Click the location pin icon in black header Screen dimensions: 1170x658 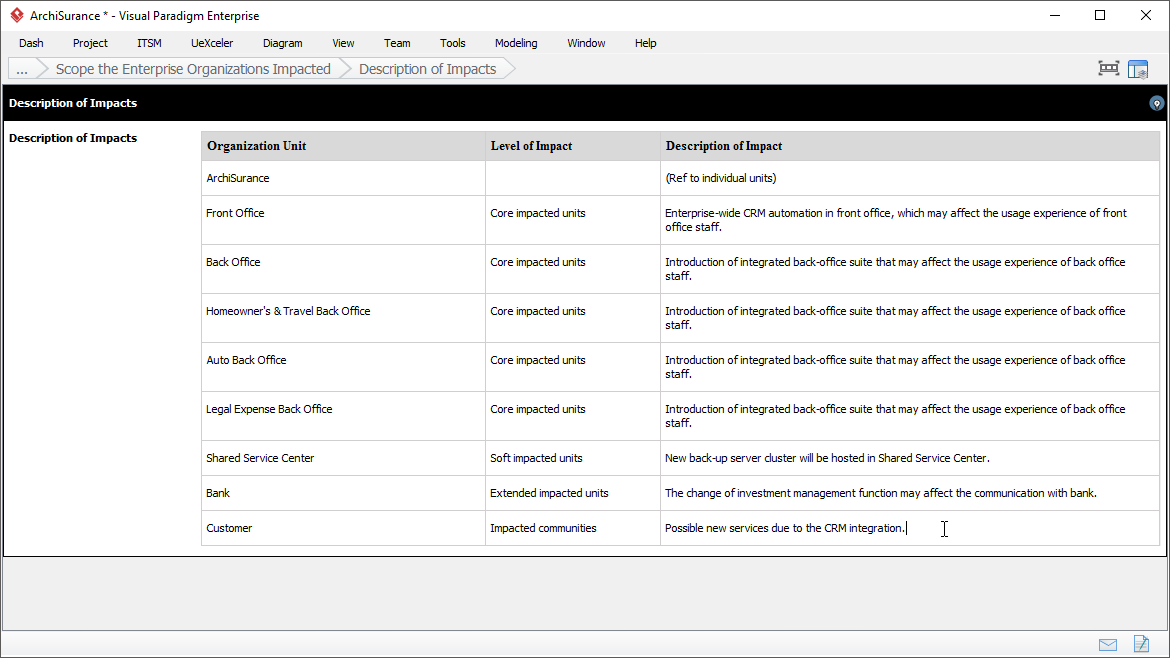click(1157, 104)
